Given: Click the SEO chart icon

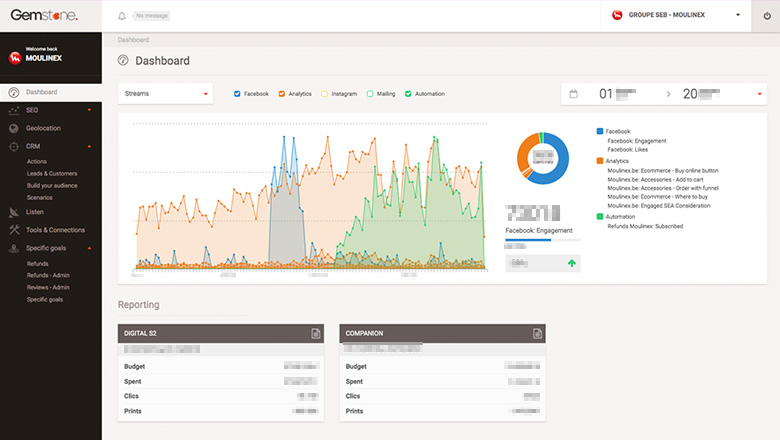Looking at the screenshot, I should tap(14, 110).
